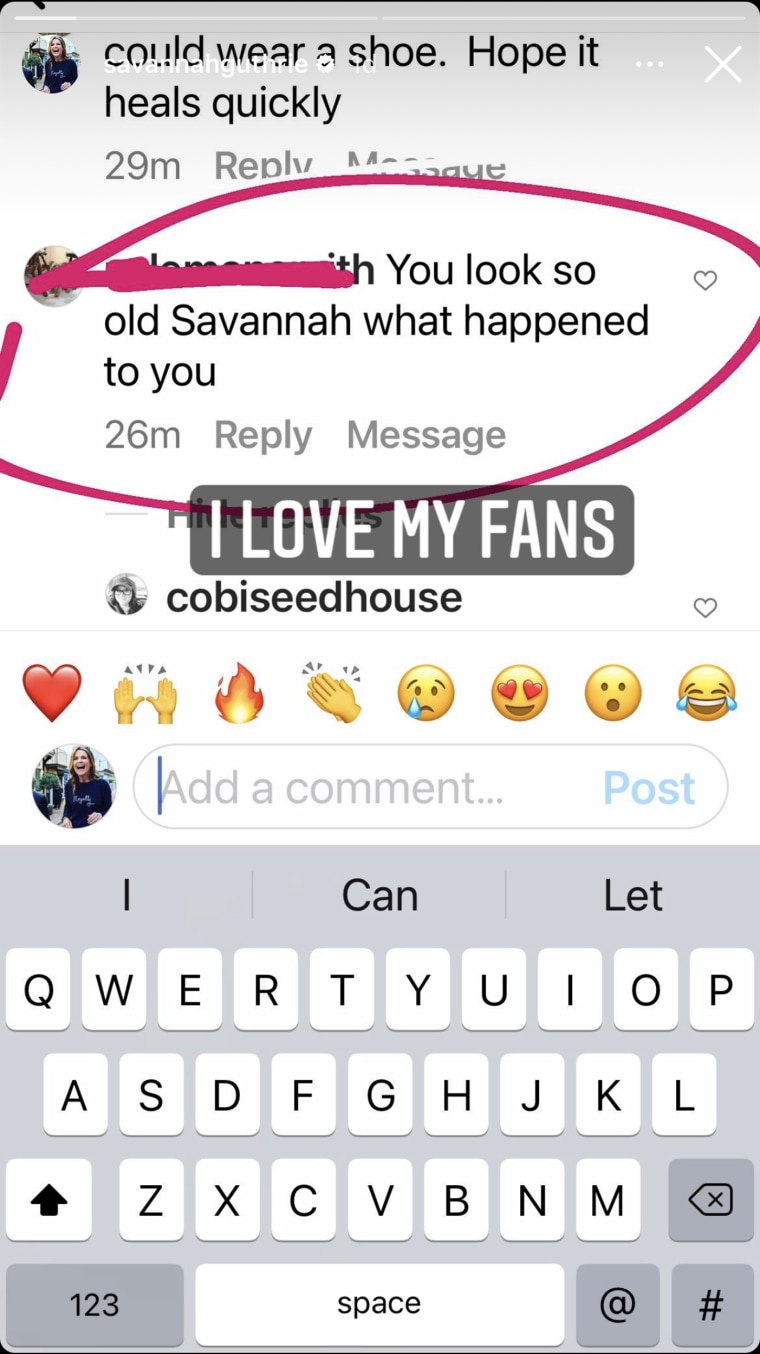Tap the surprised face emoji
Viewport: 760px width, 1354px height.
[613, 693]
